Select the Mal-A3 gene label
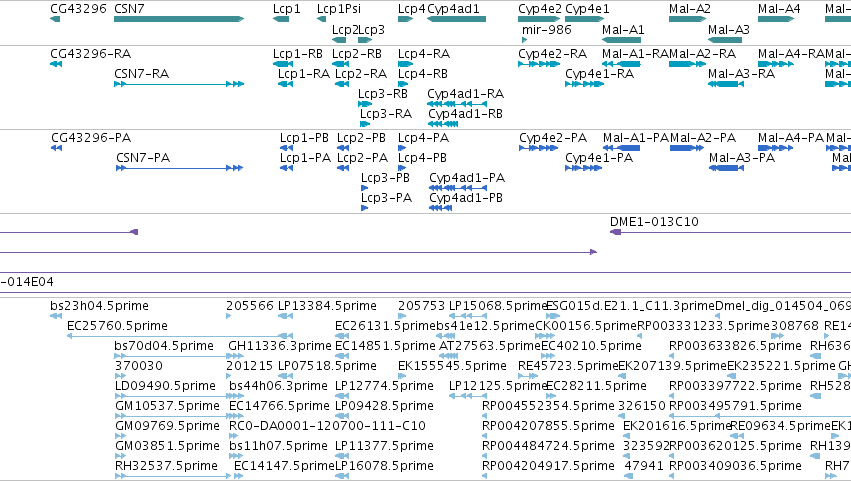851x481 pixels. coord(729,30)
